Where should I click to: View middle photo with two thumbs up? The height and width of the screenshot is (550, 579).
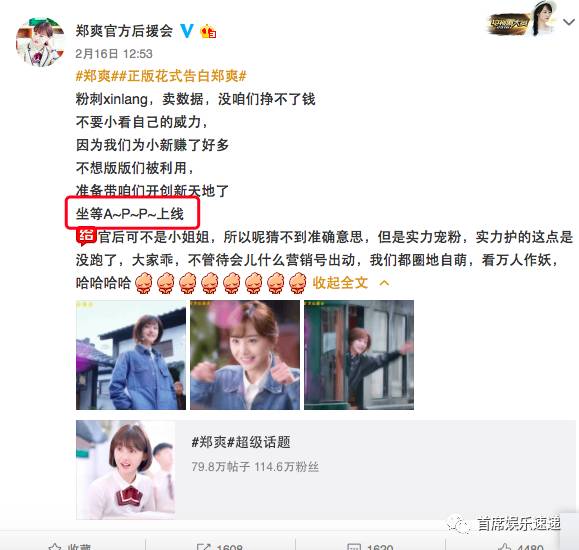tap(245, 355)
